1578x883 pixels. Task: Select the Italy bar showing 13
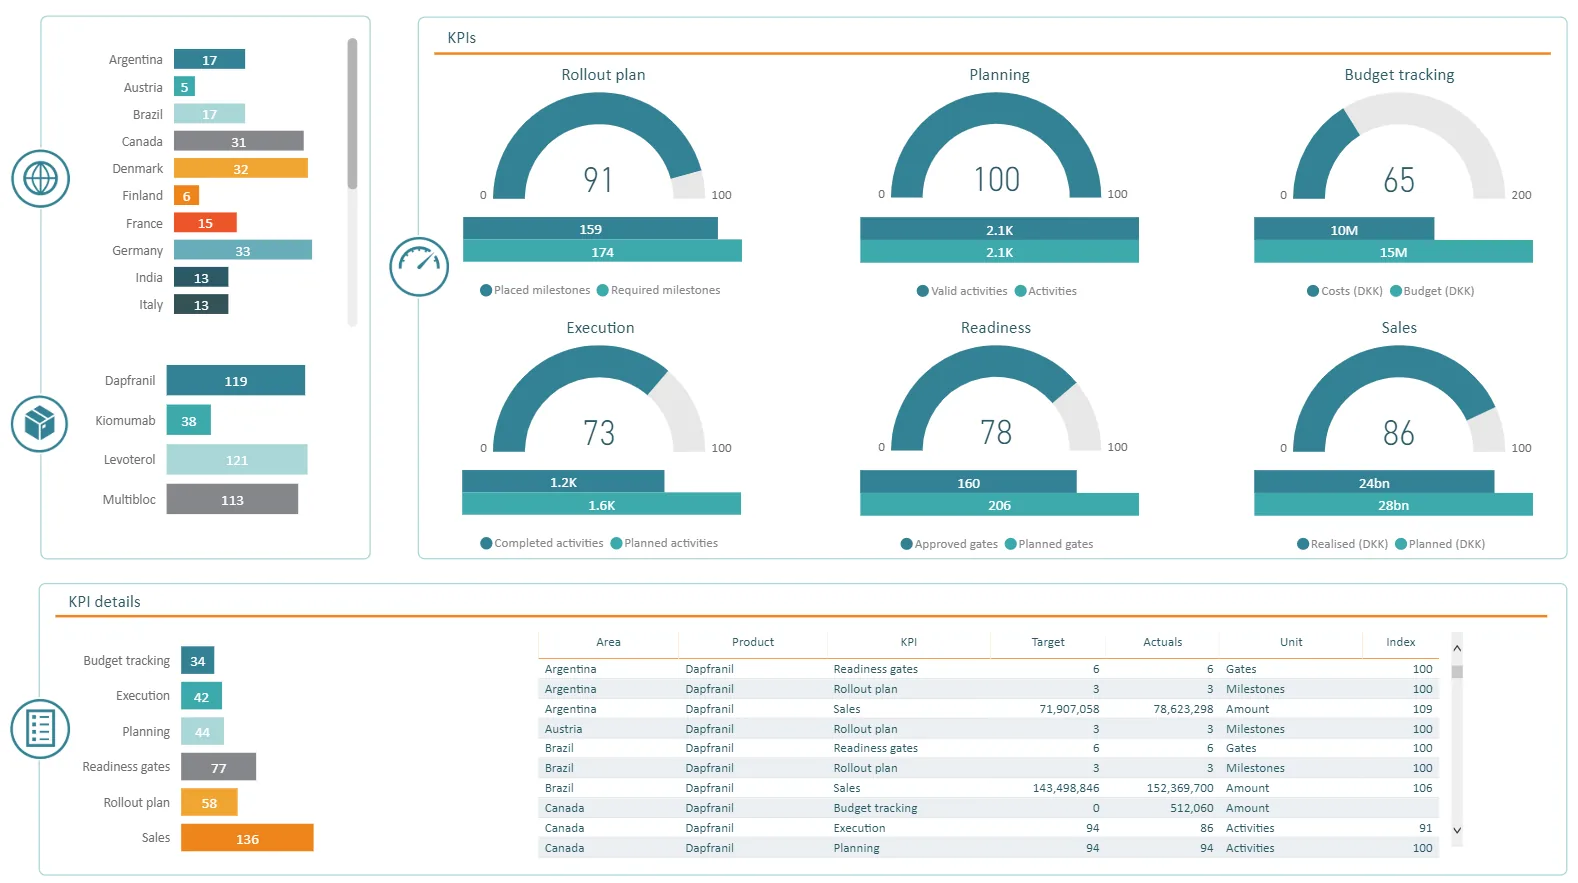201,305
